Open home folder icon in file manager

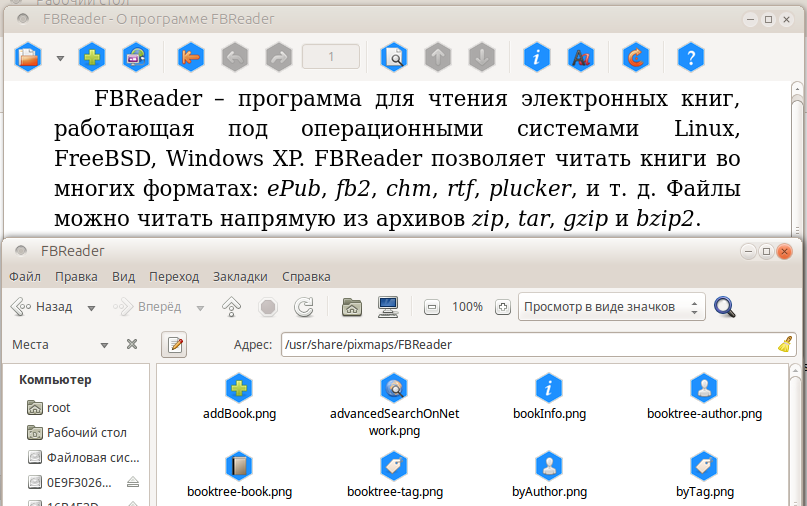tap(352, 307)
